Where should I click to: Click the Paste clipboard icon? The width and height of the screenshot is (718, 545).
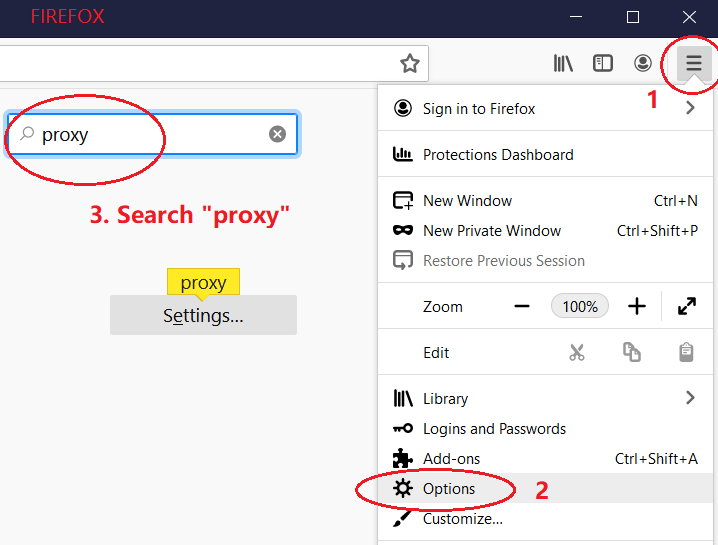(686, 352)
